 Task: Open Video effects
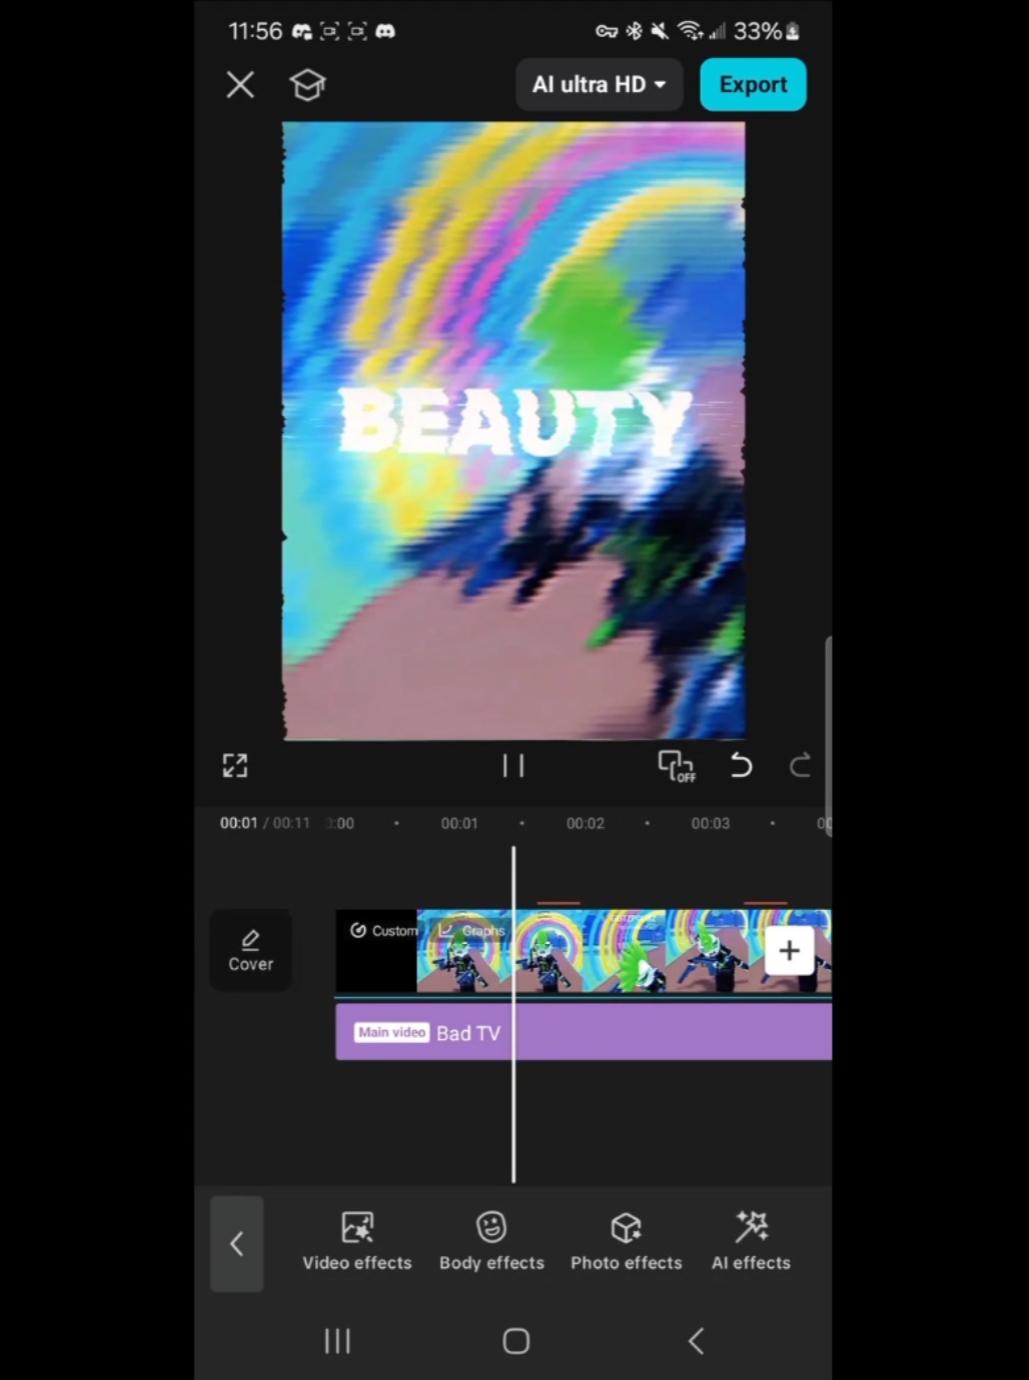pos(357,1242)
